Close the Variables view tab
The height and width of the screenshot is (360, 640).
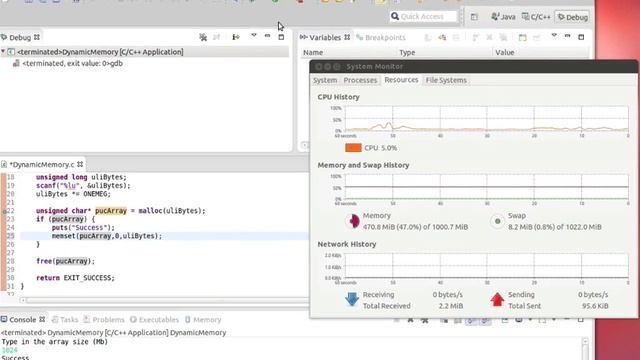click(347, 37)
